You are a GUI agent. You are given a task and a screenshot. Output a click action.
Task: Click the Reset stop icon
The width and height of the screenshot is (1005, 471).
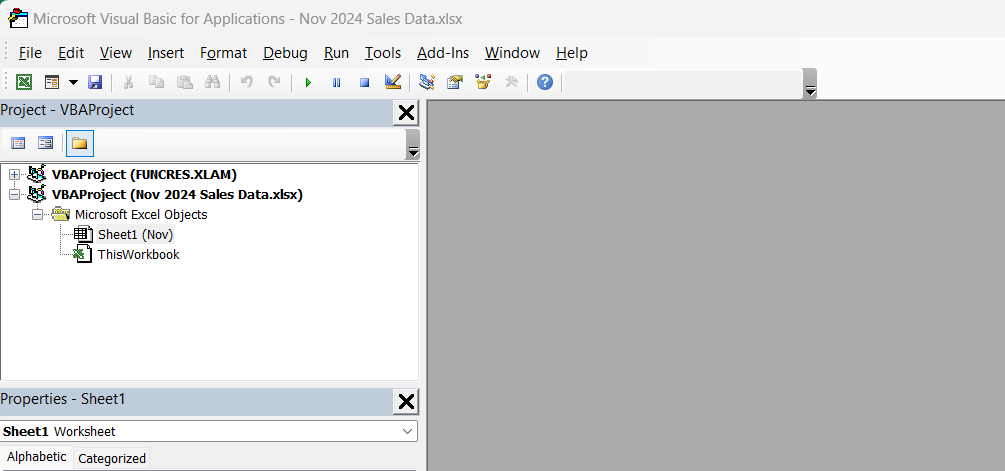pos(365,82)
